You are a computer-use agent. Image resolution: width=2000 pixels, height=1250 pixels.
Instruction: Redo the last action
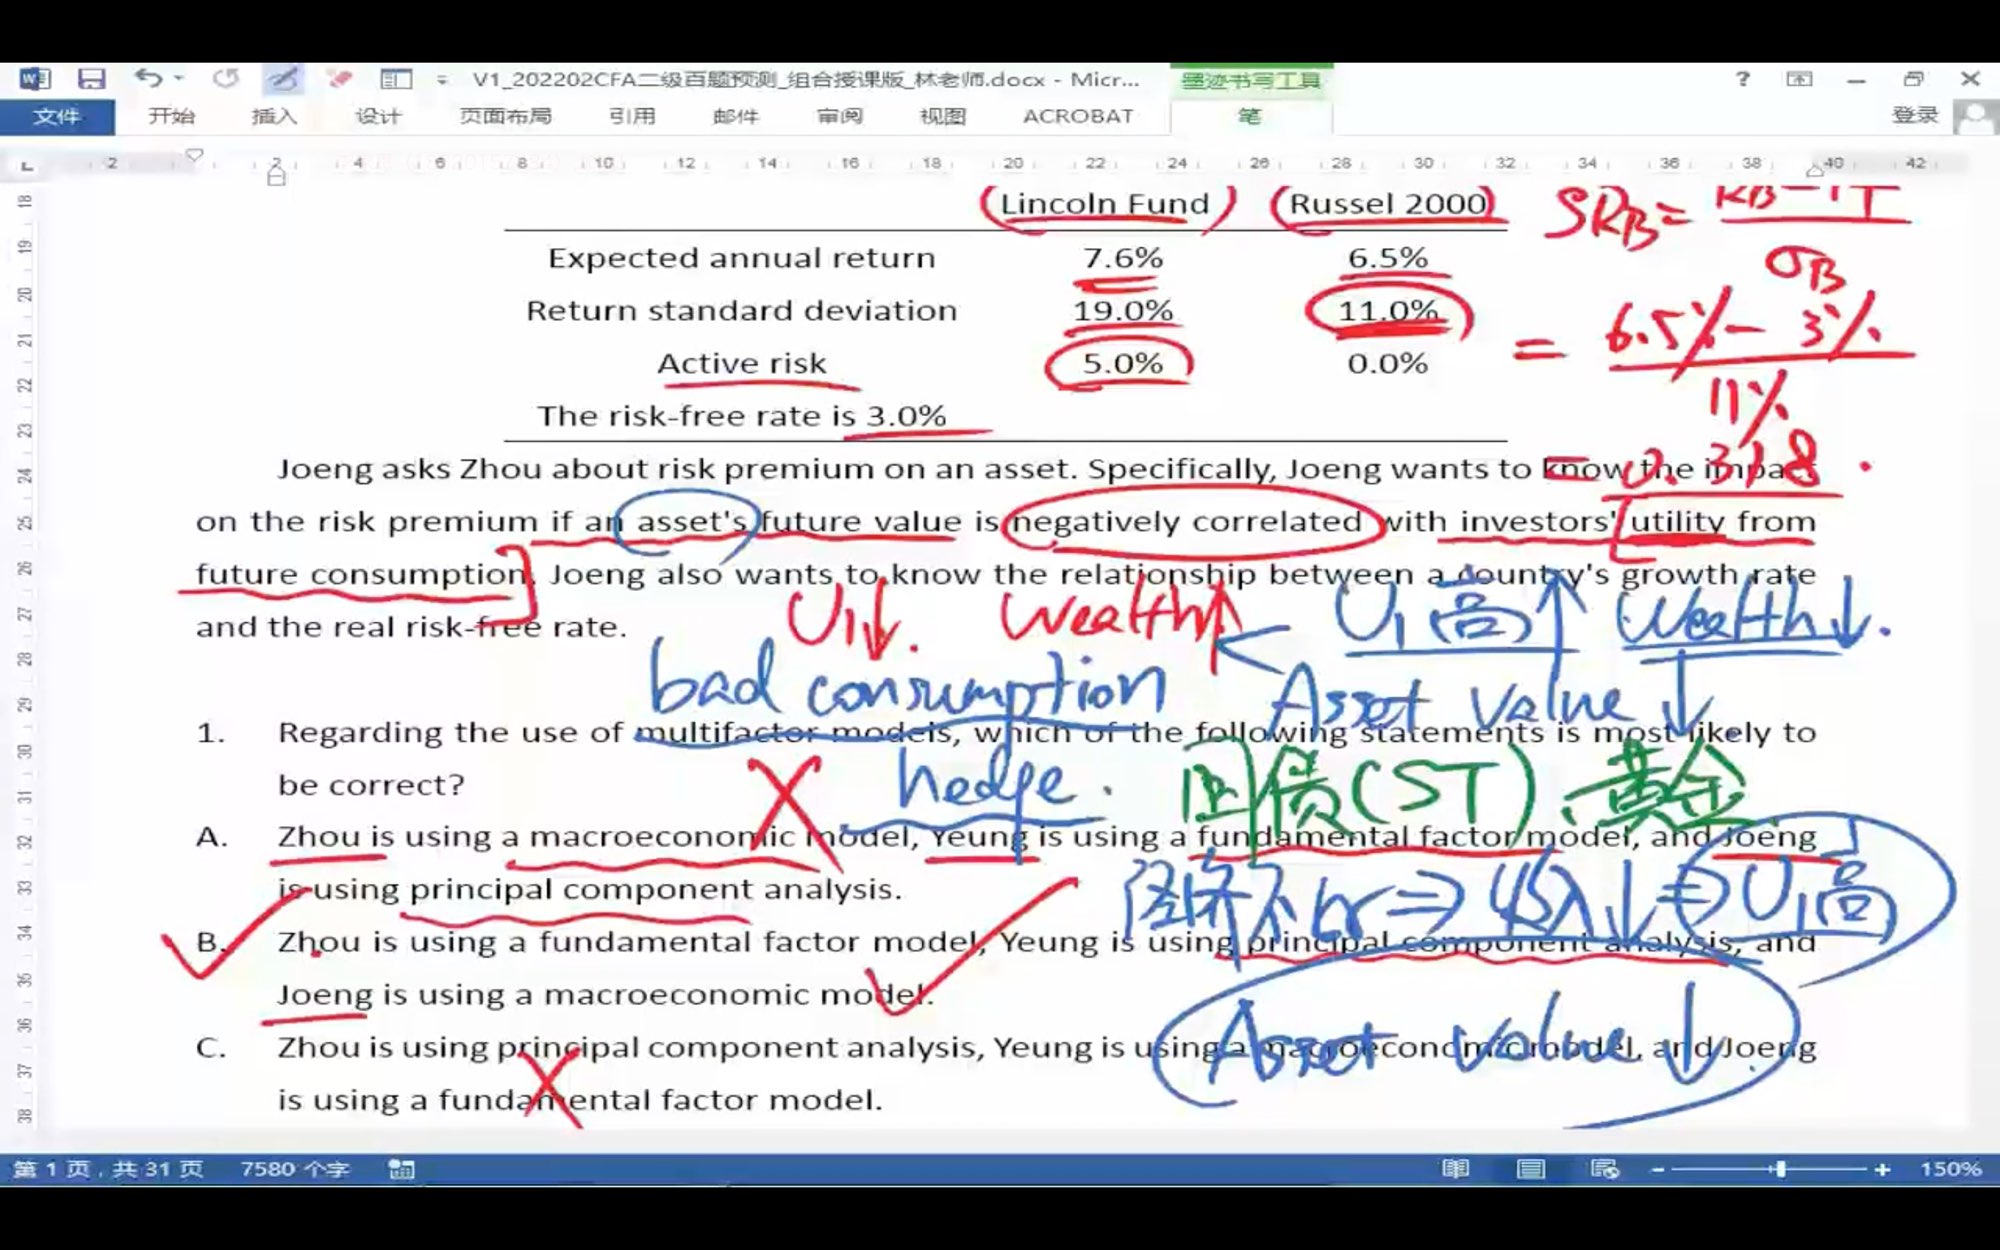[226, 78]
